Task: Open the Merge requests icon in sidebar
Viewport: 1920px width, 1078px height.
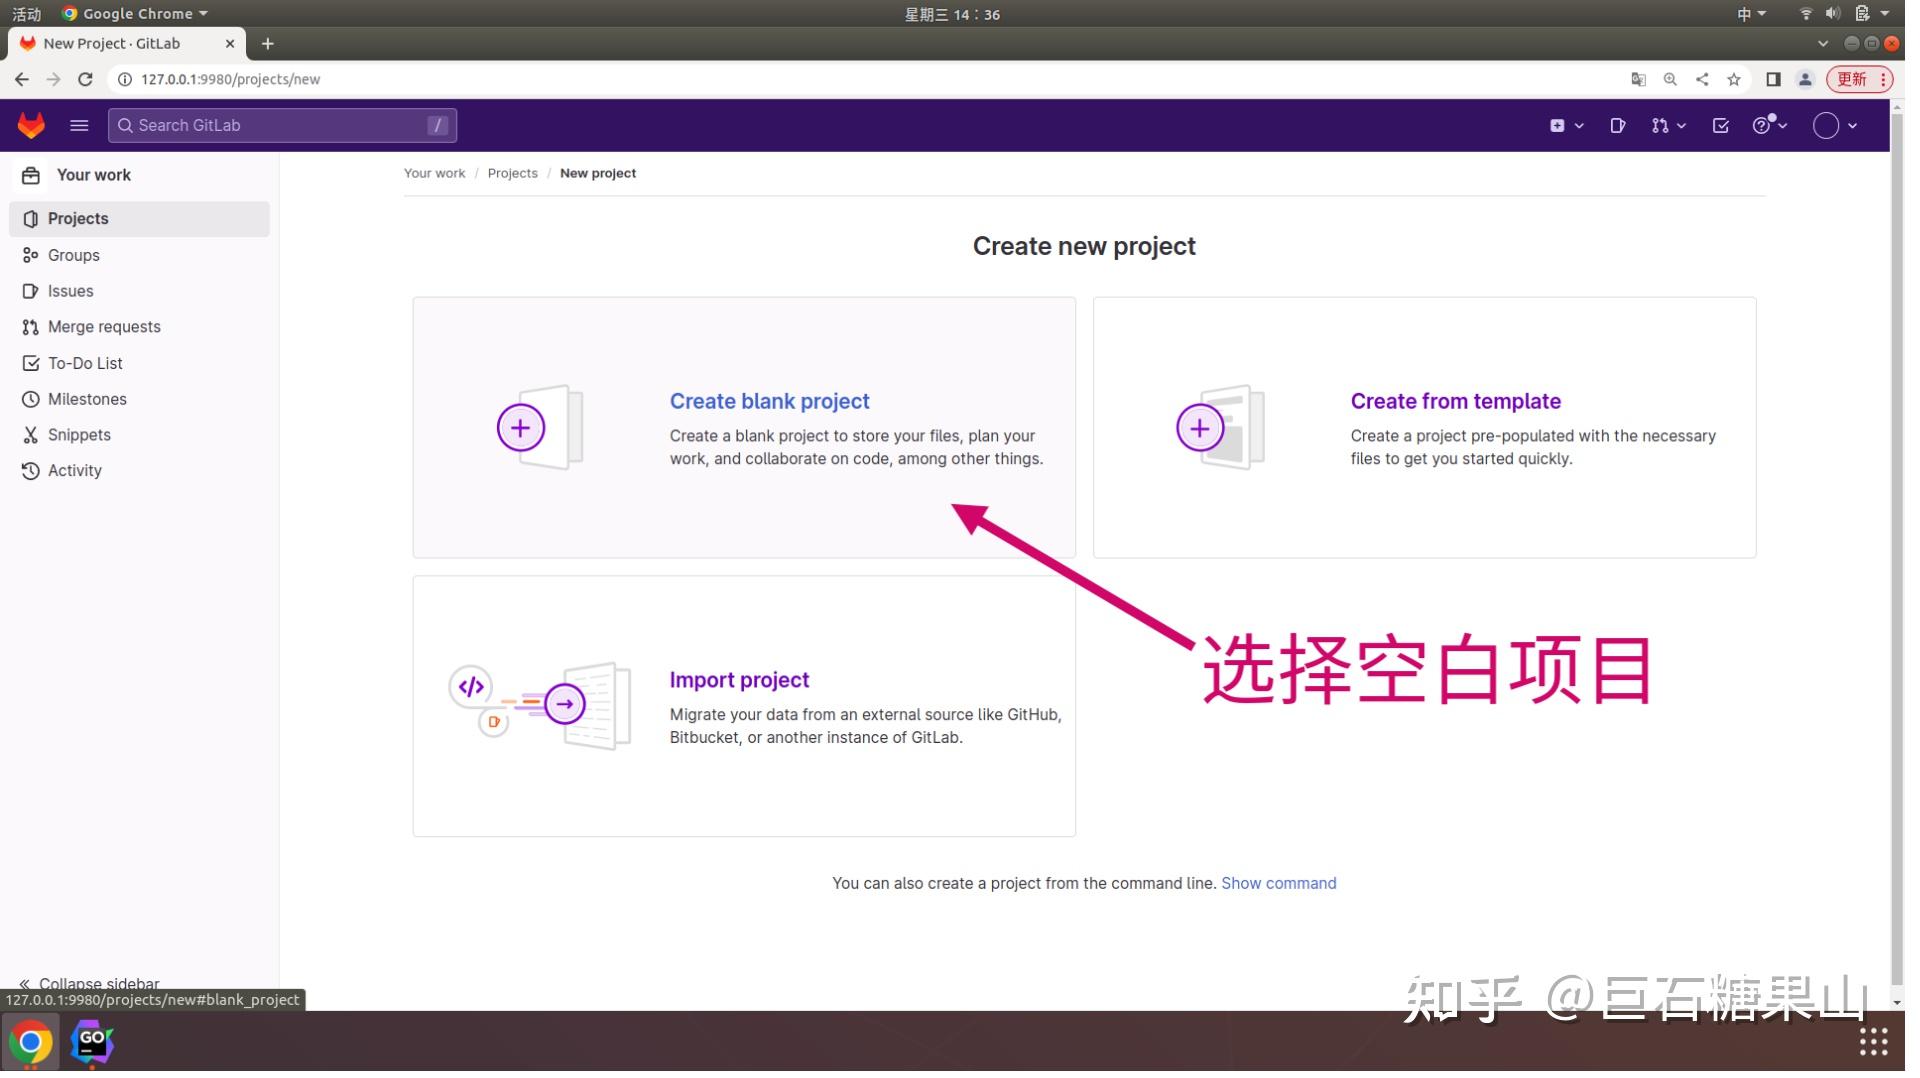Action: click(x=30, y=327)
